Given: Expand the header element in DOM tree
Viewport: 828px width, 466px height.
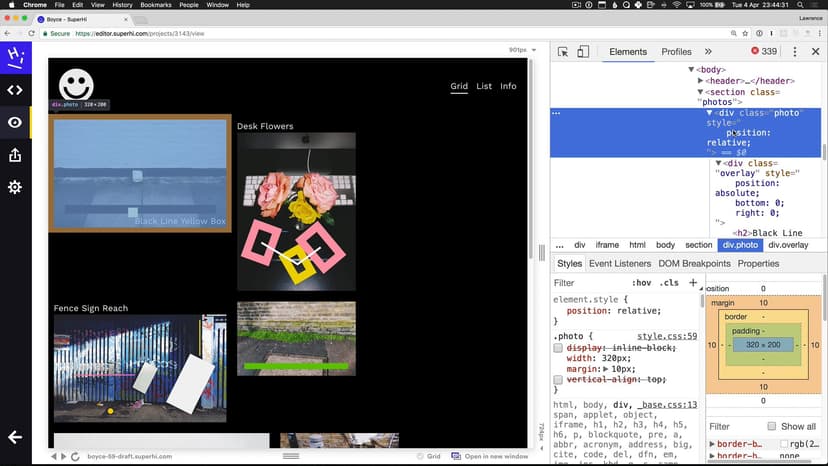Looking at the screenshot, I should tap(699, 81).
